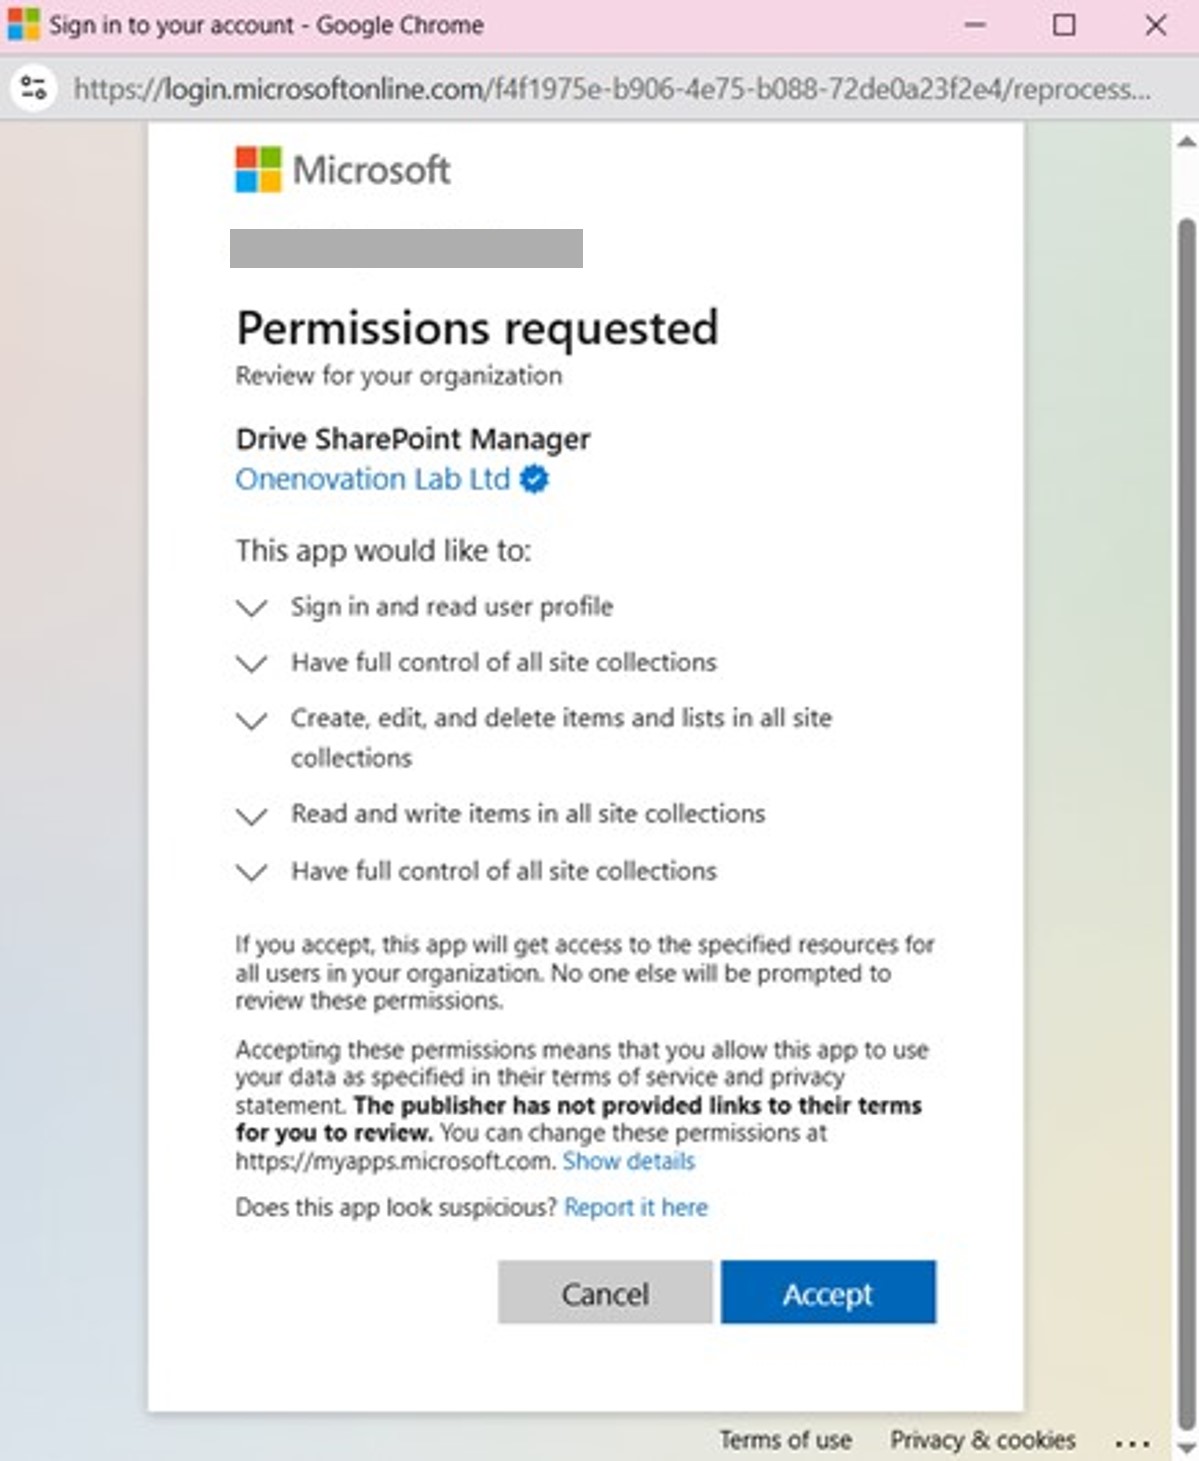The width and height of the screenshot is (1199, 1461).
Task: Click the Microsoft four-color logo
Action: pyautogui.click(x=258, y=169)
